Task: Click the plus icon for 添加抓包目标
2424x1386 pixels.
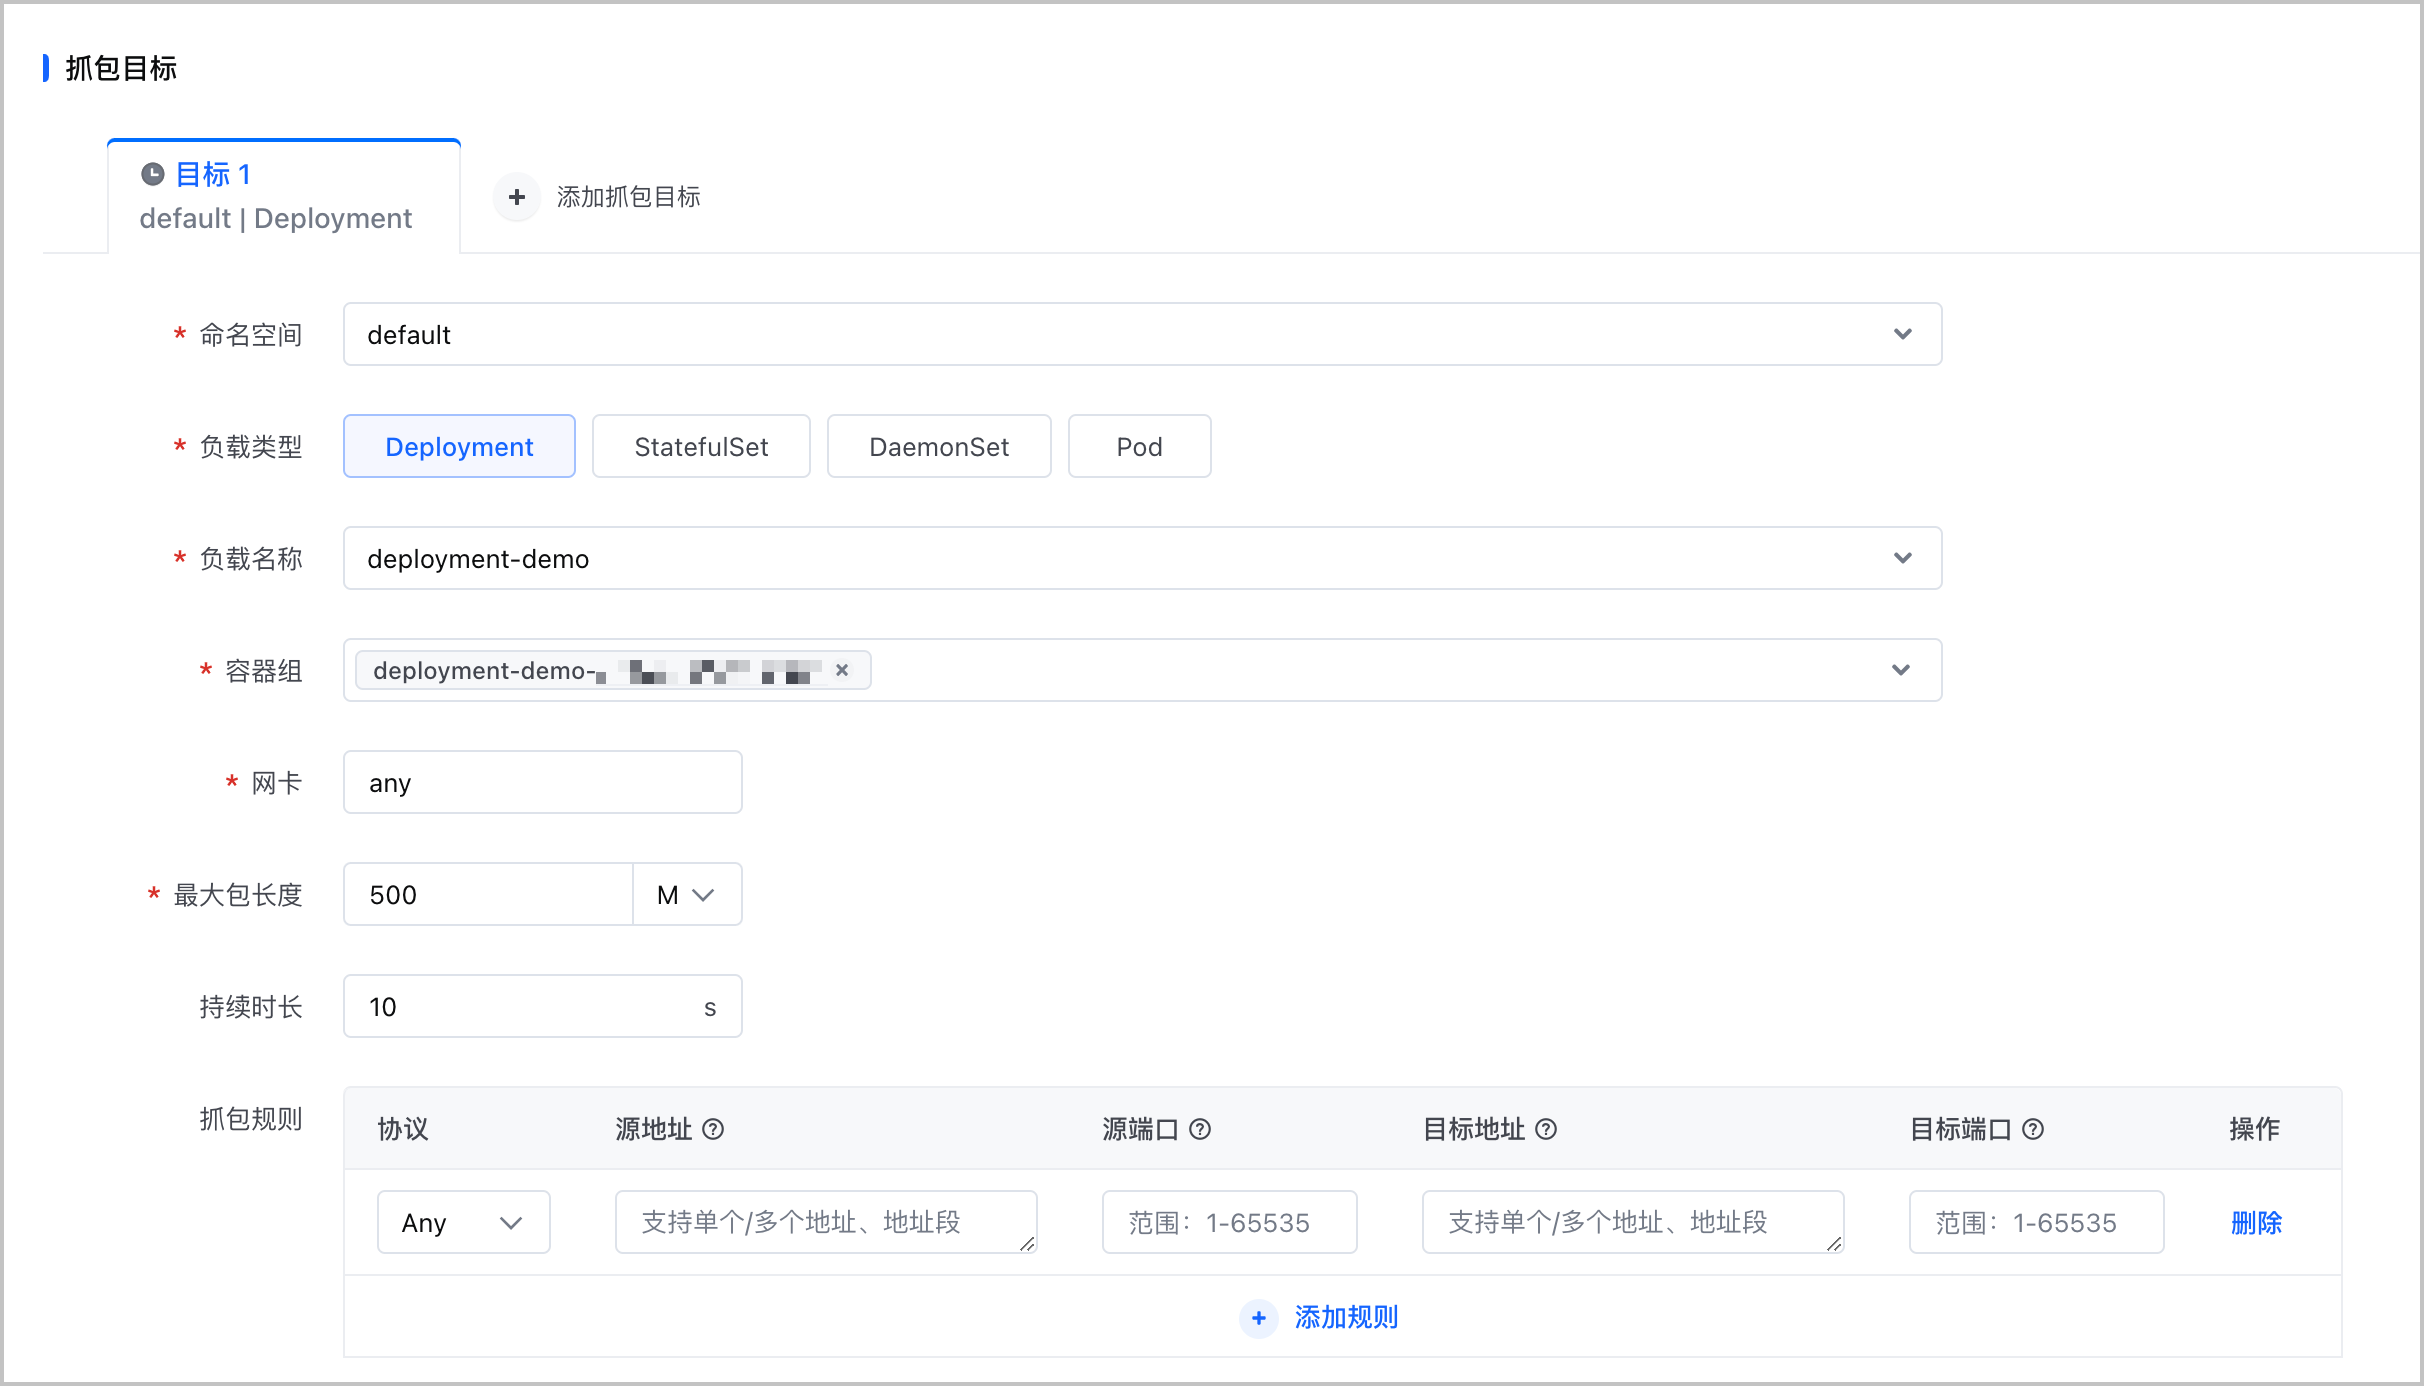Action: (x=517, y=197)
